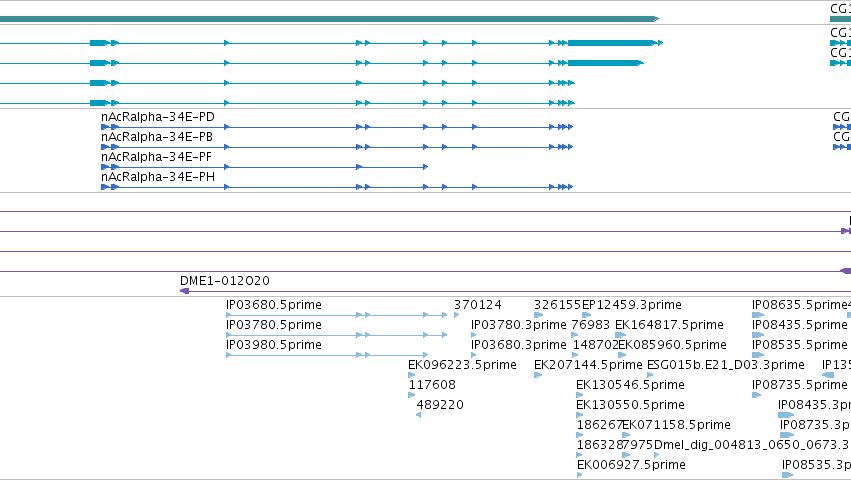
Task: Open the IP03680.5prime EST label
Action: [274, 305]
